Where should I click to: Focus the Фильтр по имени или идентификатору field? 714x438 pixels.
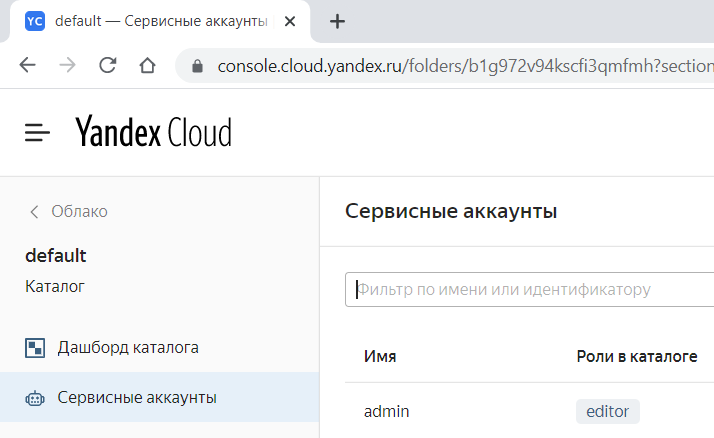point(530,290)
